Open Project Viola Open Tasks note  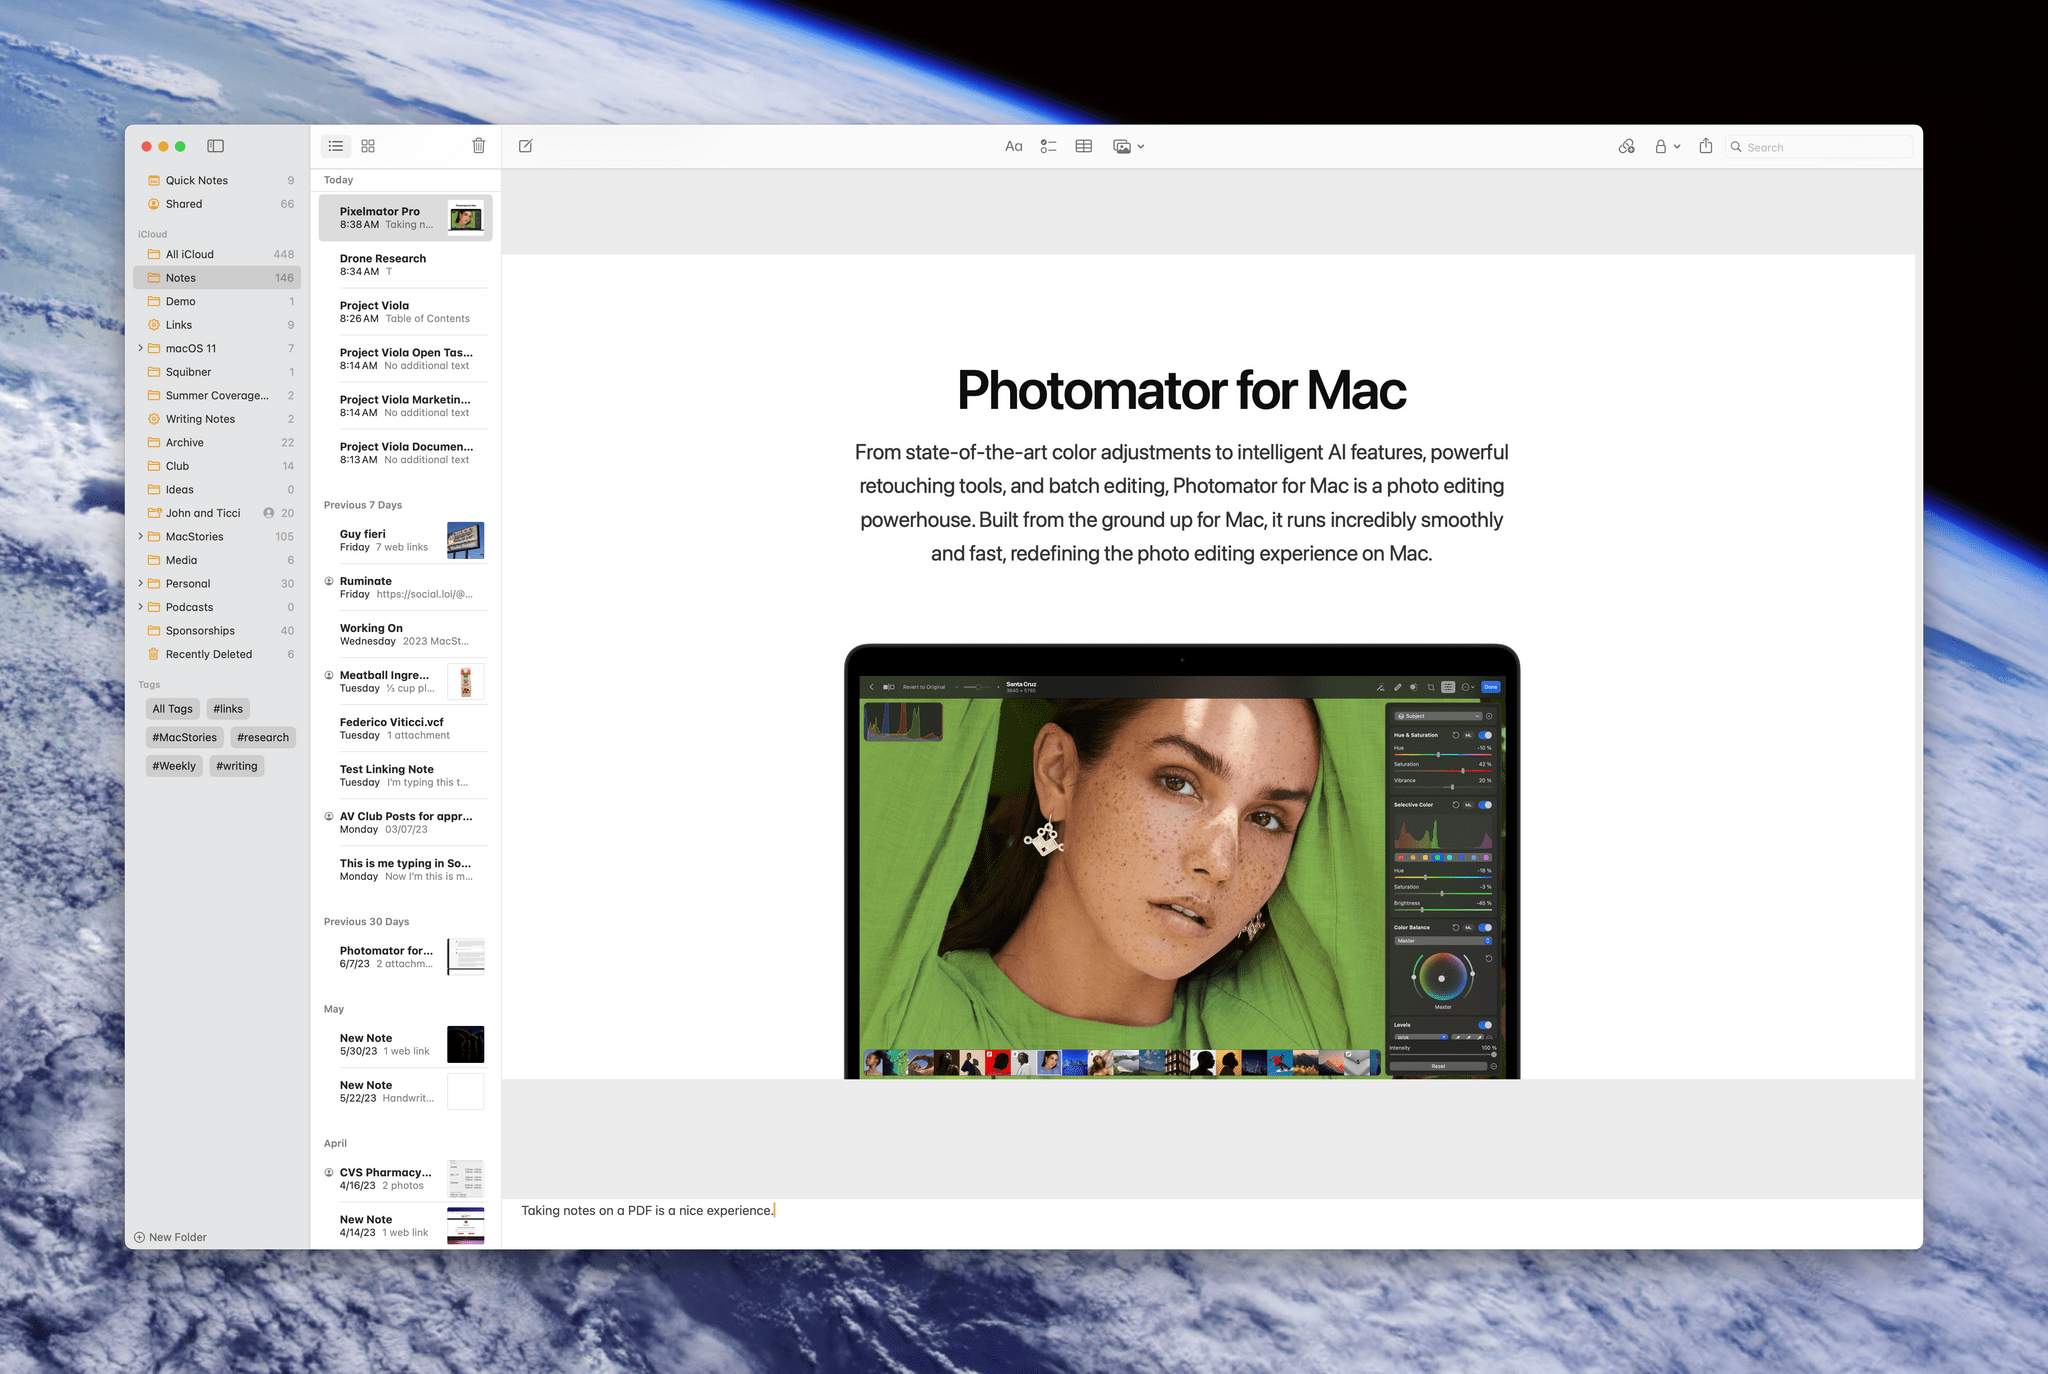(405, 359)
